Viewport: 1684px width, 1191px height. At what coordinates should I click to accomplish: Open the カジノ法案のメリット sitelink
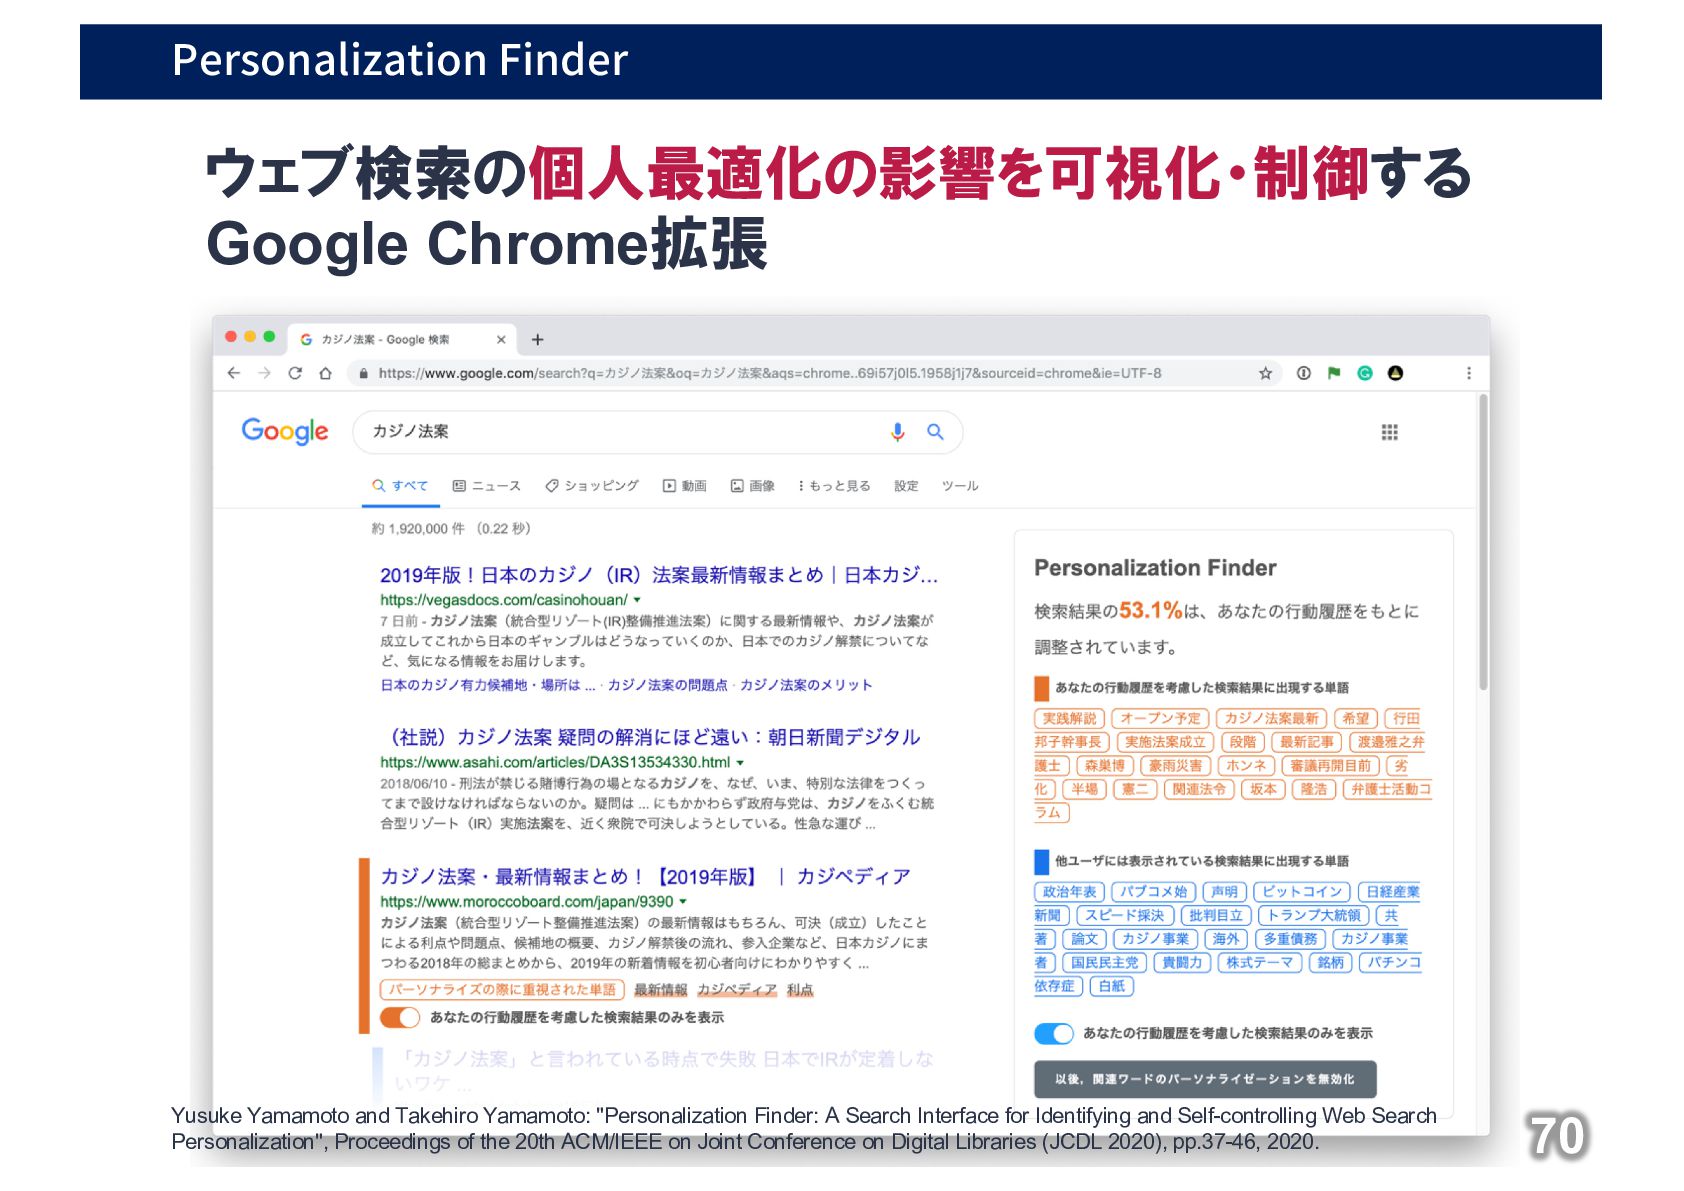coord(806,685)
